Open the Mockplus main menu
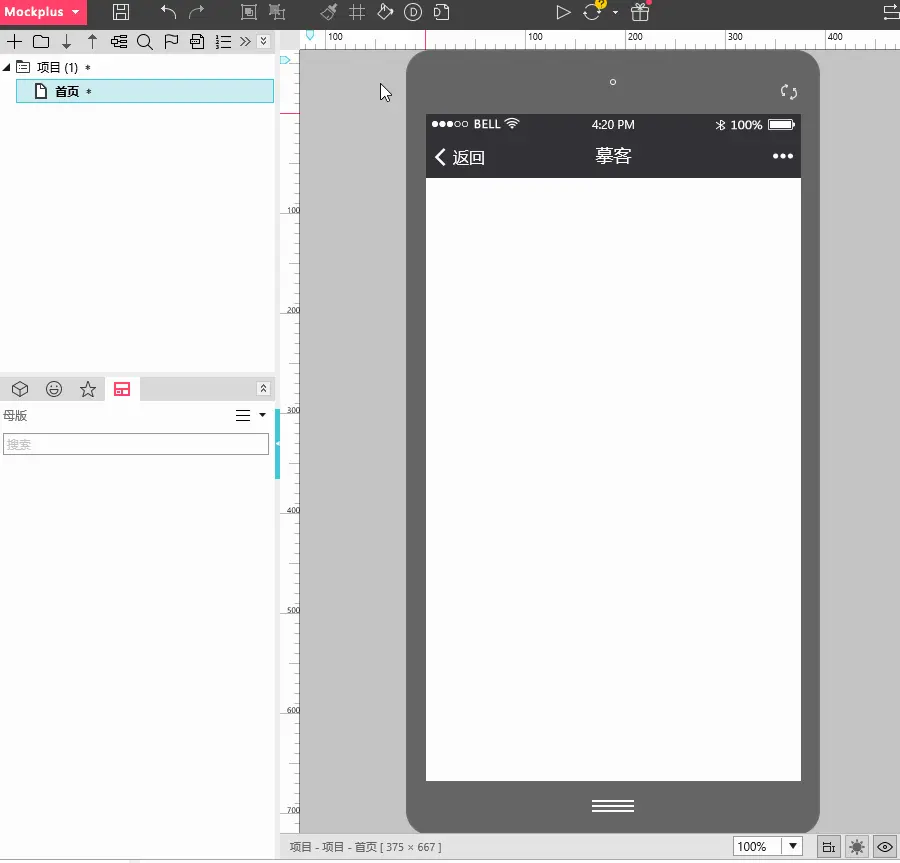 pos(43,12)
